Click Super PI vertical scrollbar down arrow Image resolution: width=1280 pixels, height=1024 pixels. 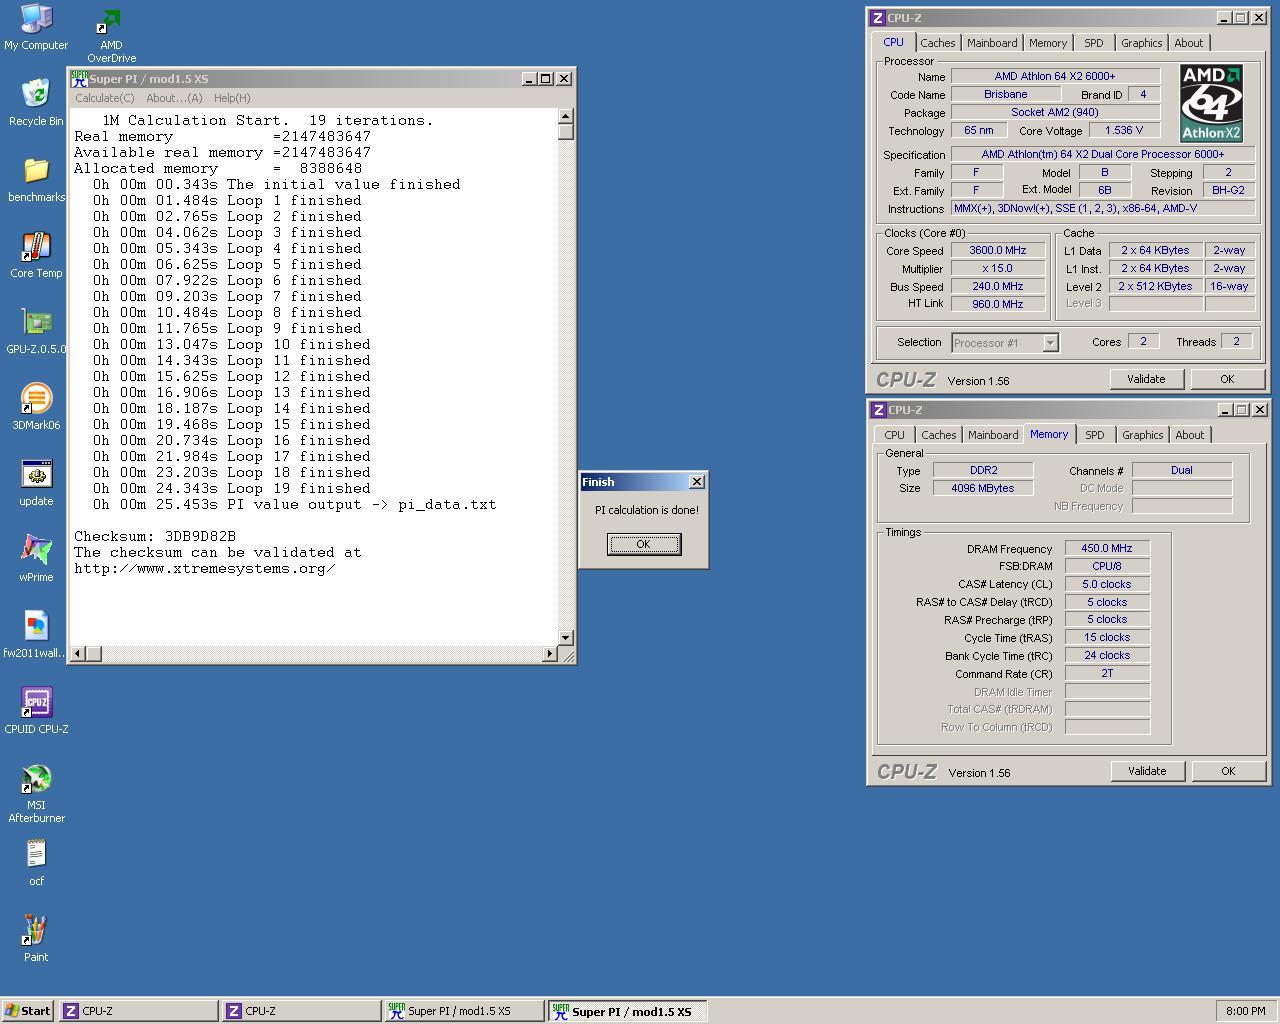pos(566,637)
